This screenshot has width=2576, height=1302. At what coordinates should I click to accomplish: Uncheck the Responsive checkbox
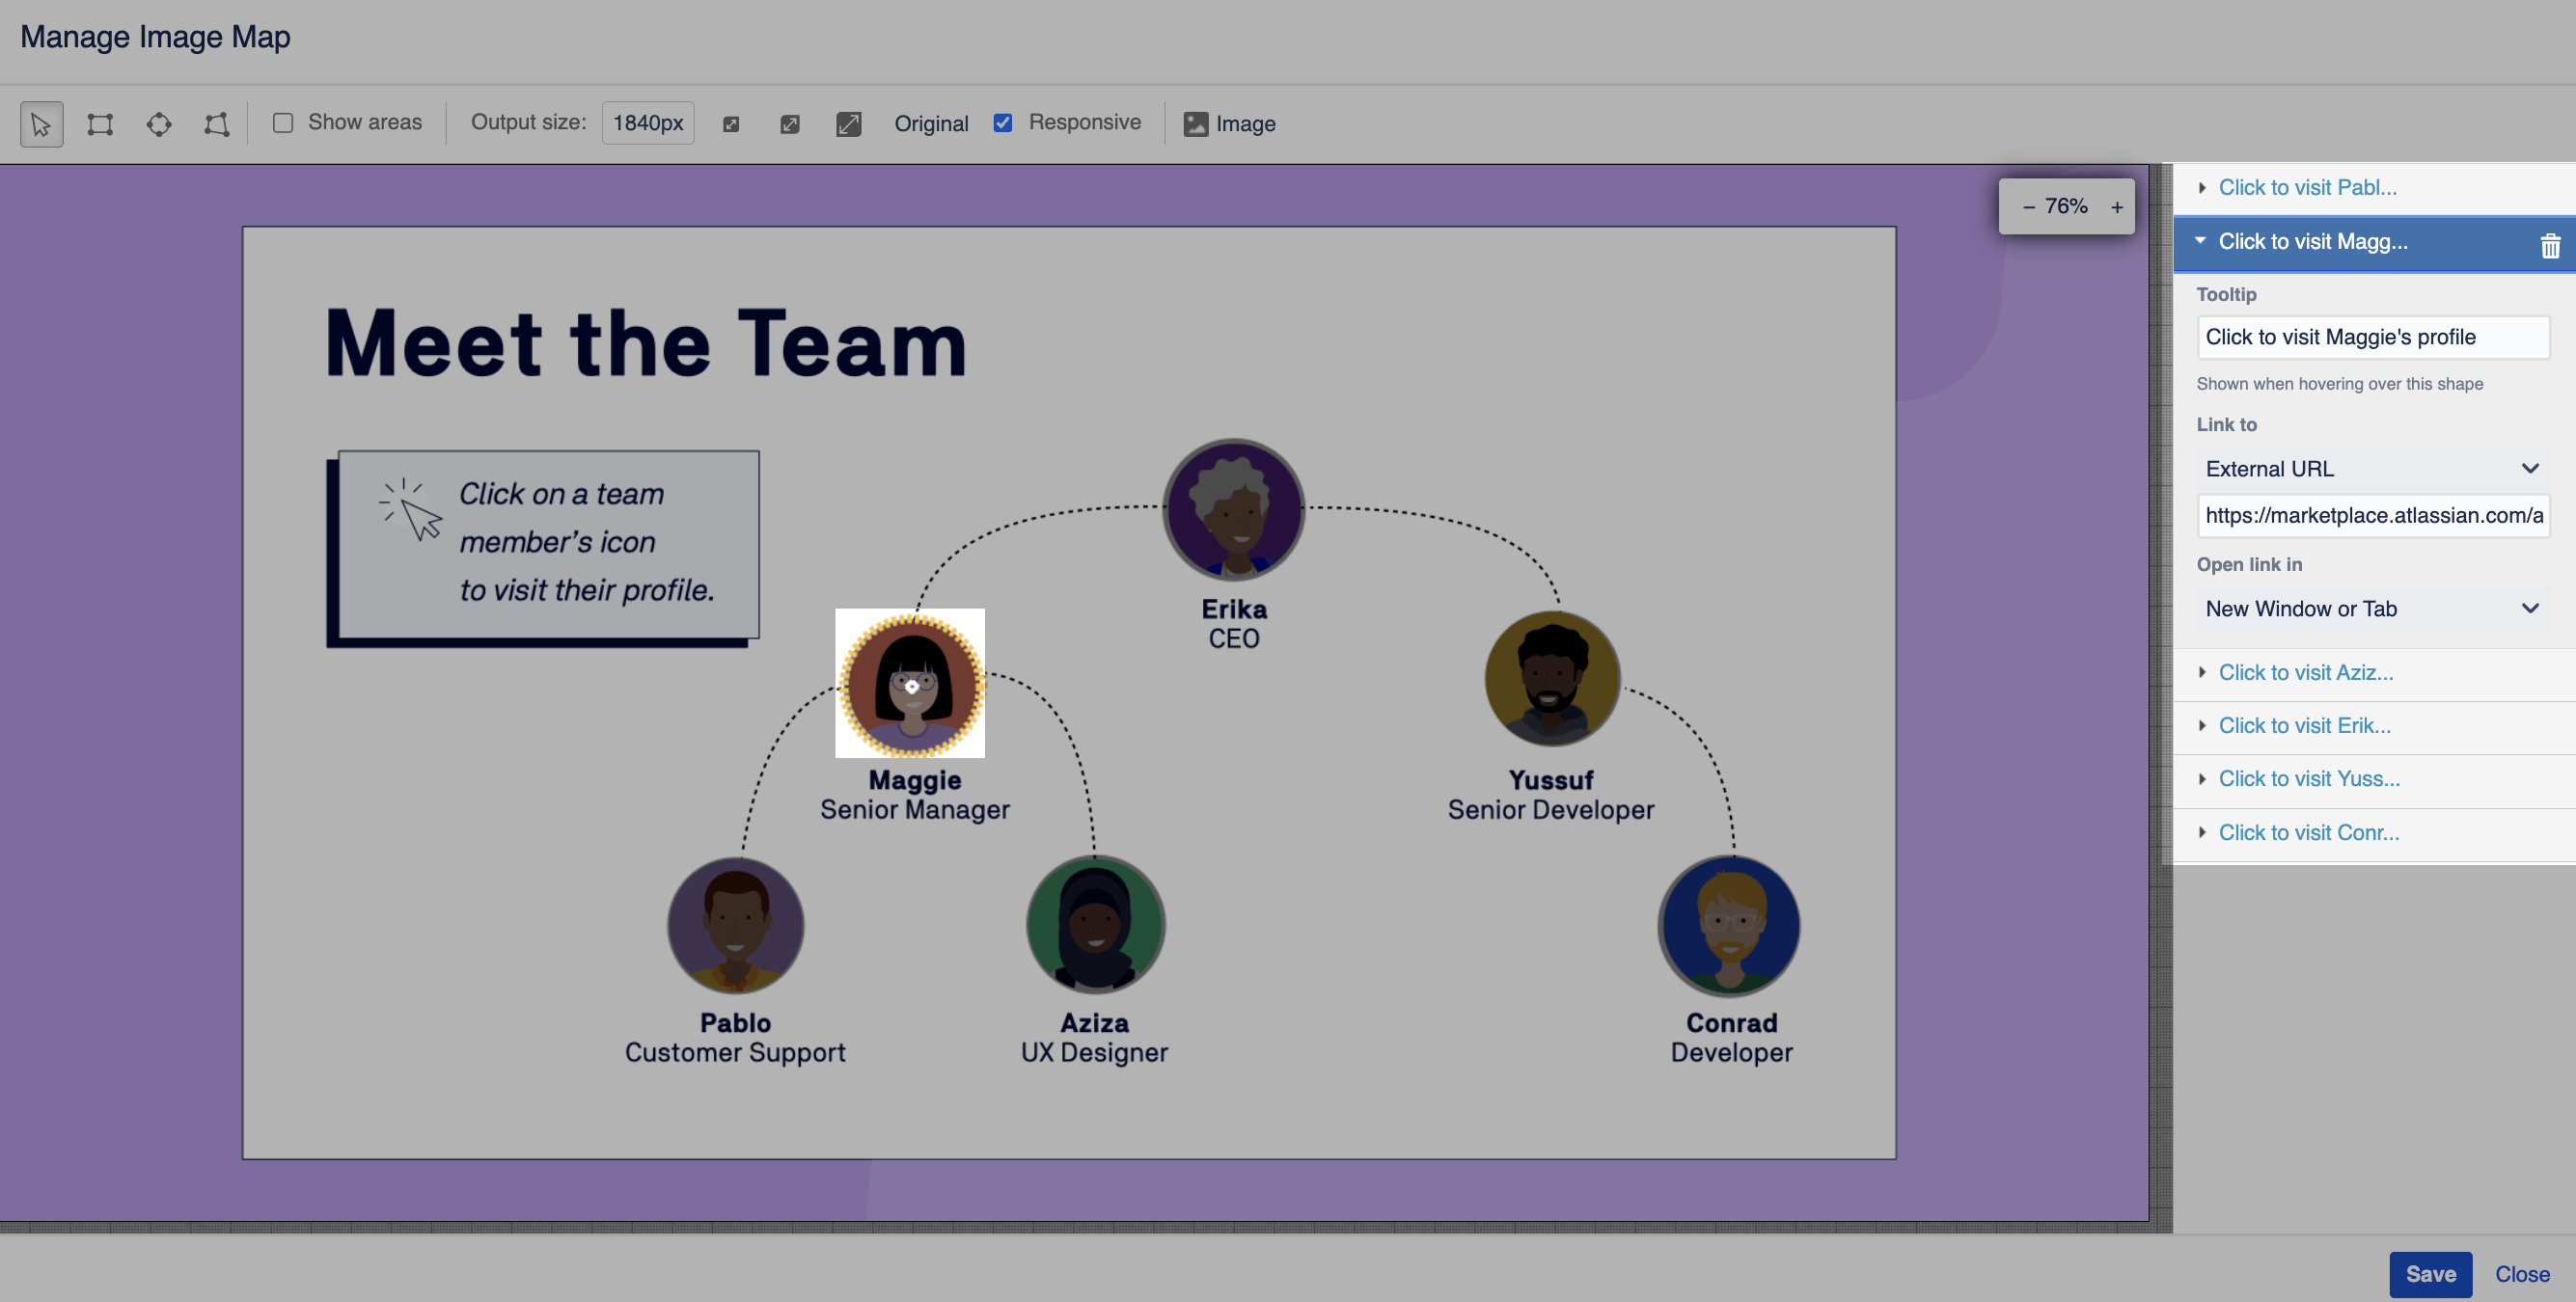click(1003, 122)
